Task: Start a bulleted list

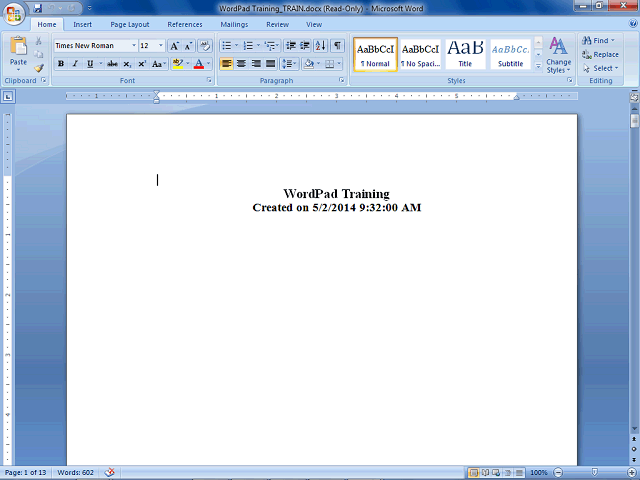Action: click(x=227, y=46)
